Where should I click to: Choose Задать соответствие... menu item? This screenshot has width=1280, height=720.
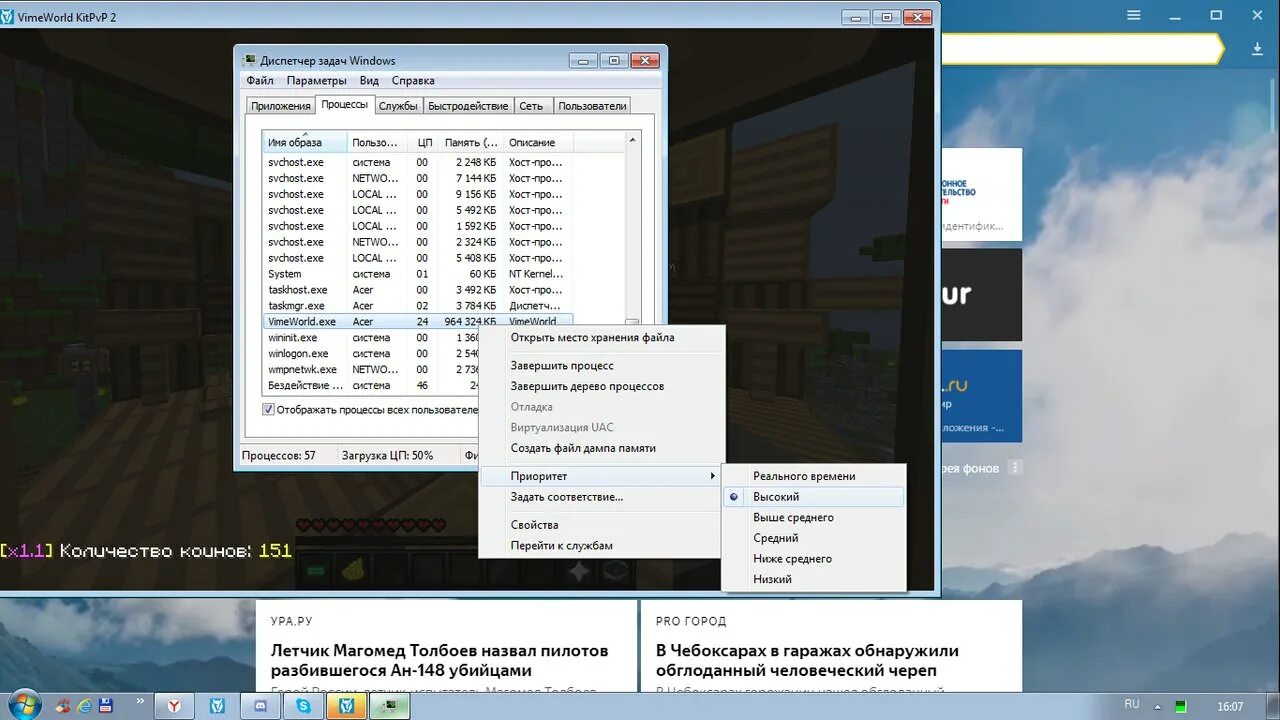tap(600, 497)
